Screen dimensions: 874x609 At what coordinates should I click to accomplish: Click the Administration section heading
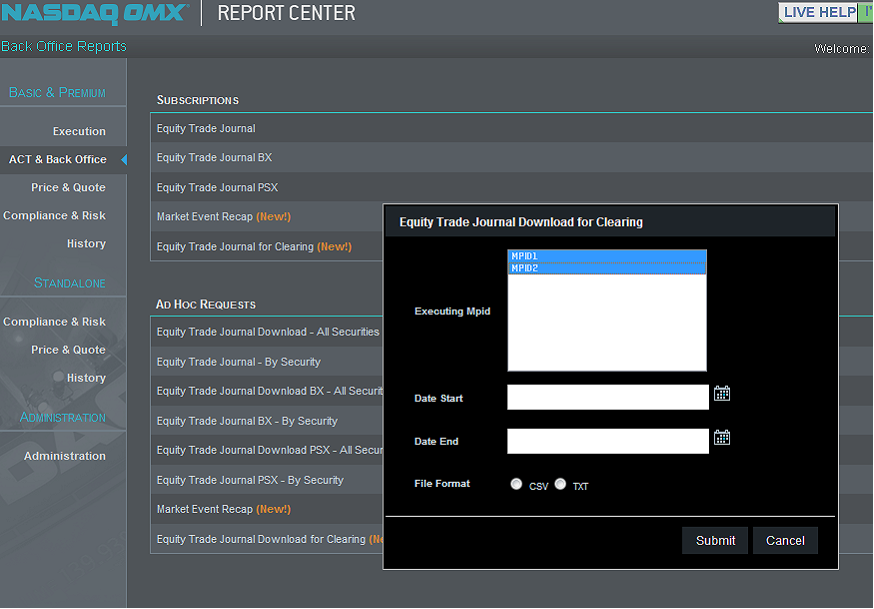(62, 417)
